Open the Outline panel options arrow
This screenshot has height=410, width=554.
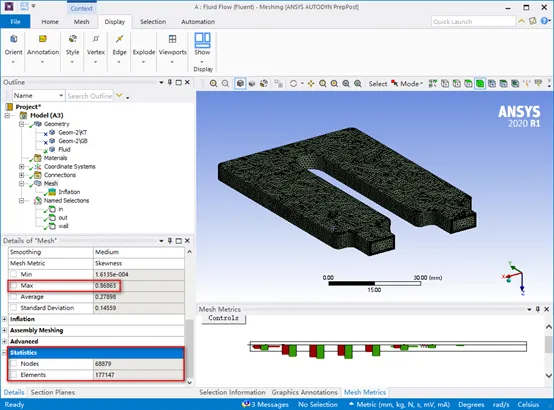tap(161, 82)
